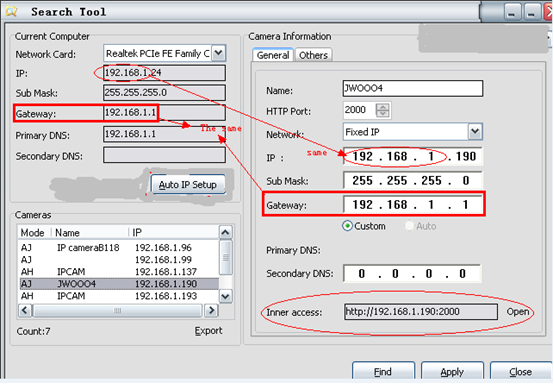Click the Inner access URL field
Image resolution: width=554 pixels, height=384 pixels.
(421, 312)
